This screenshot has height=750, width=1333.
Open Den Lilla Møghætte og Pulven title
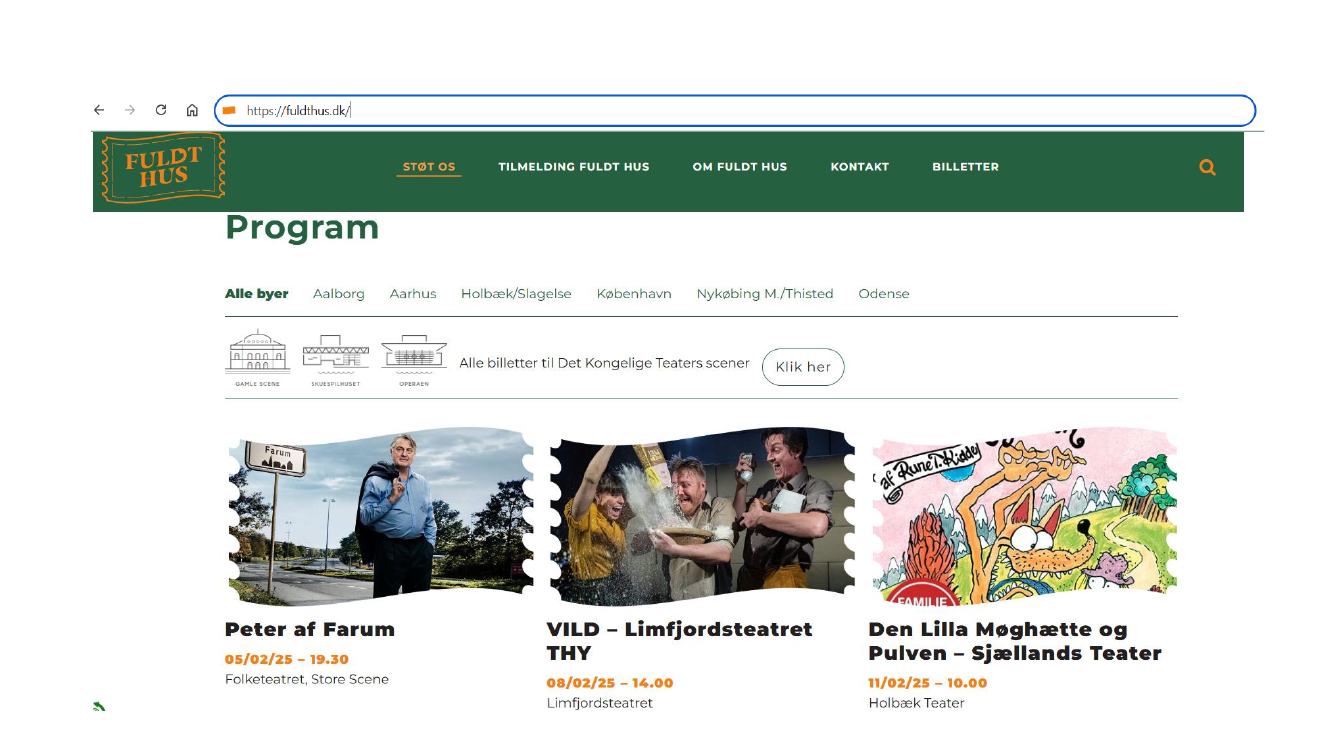pyautogui.click(x=1015, y=641)
